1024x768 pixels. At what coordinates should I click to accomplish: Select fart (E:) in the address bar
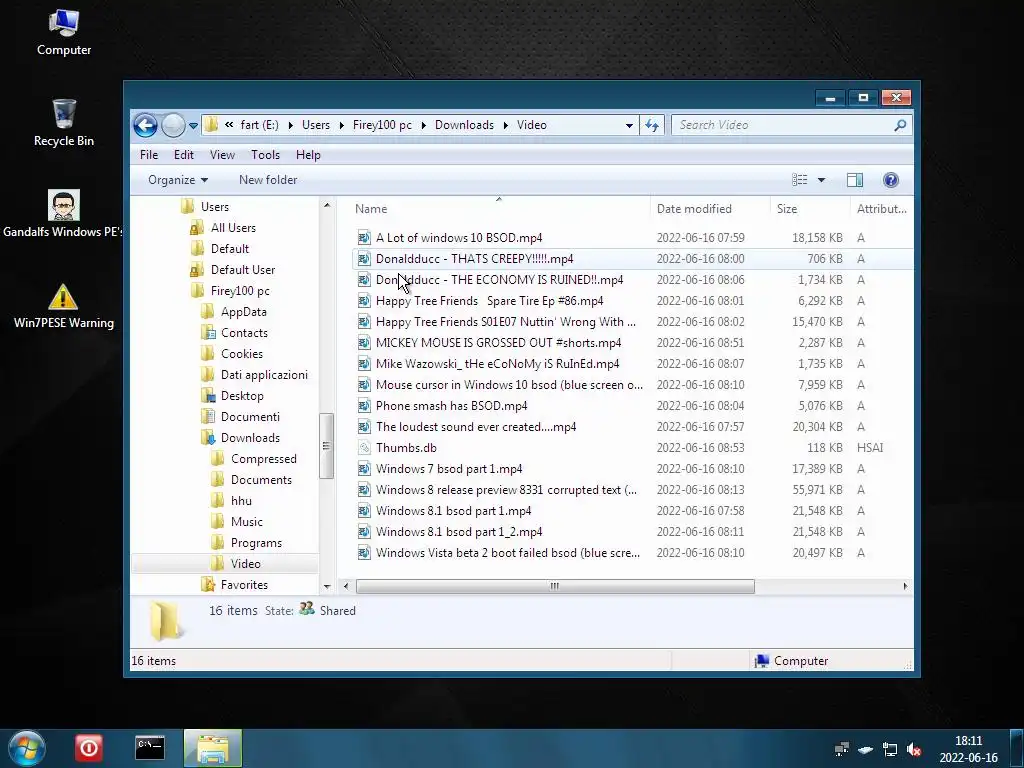[x=259, y=125]
